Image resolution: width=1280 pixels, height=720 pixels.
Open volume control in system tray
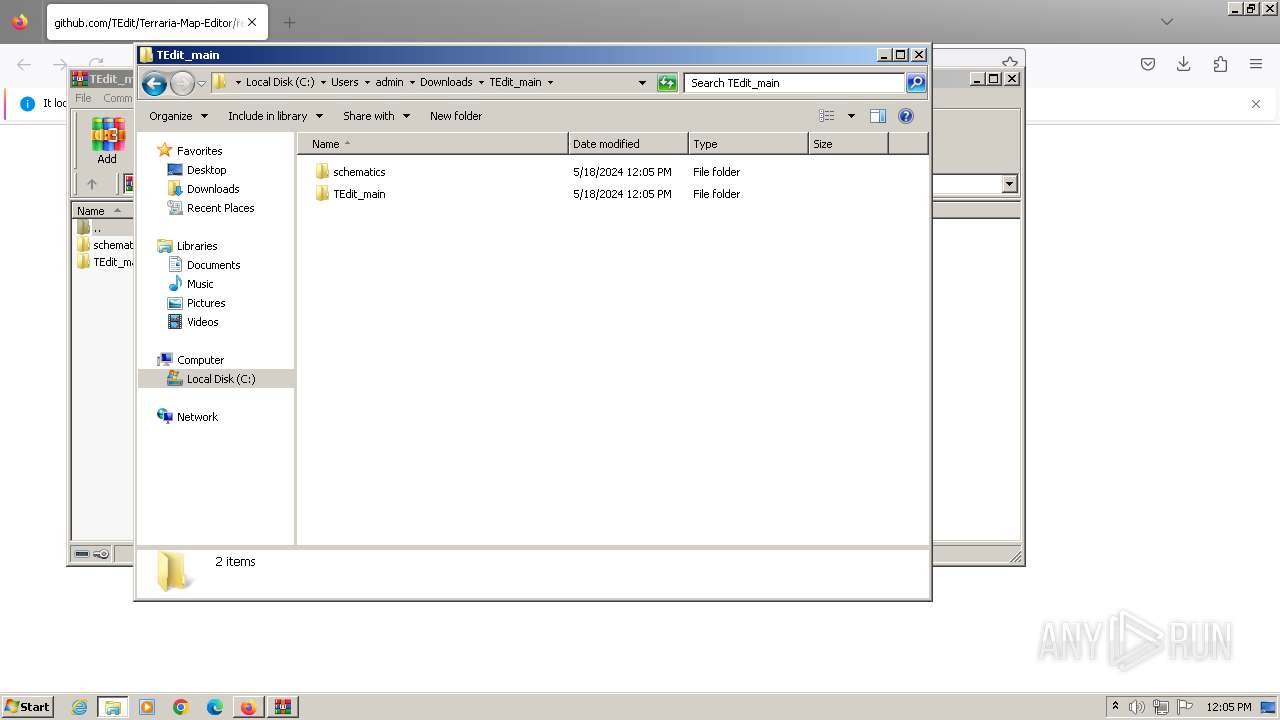point(1137,707)
